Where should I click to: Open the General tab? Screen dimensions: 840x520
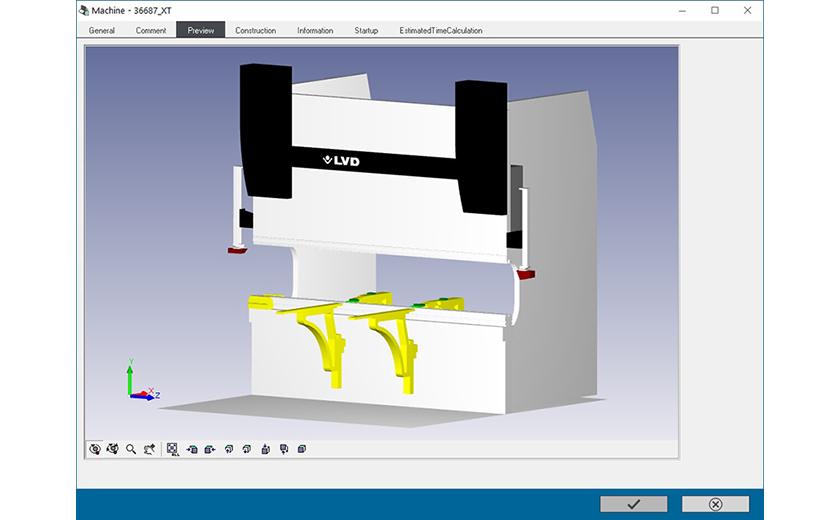[x=101, y=30]
